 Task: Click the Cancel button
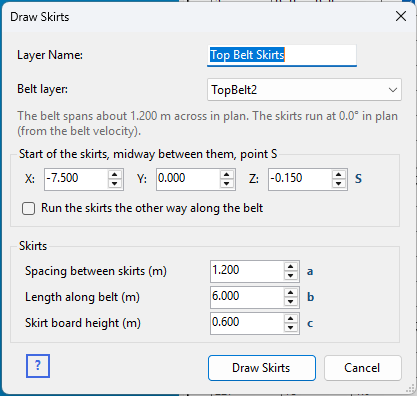click(x=362, y=368)
